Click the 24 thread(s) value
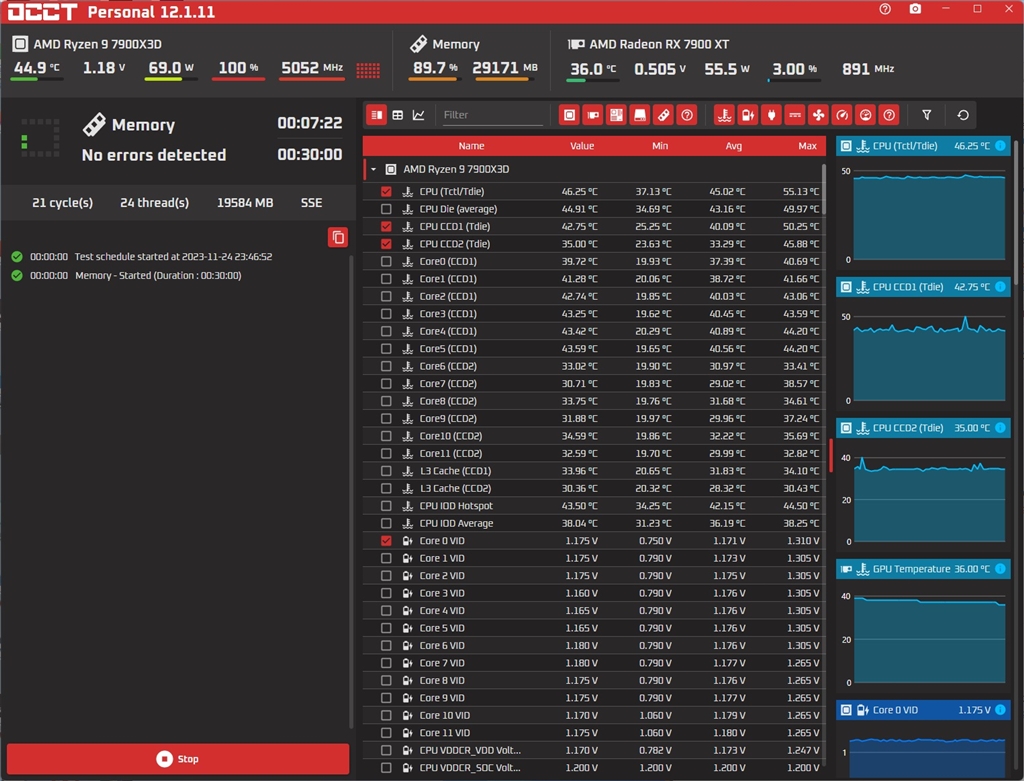The height and width of the screenshot is (781, 1024). [155, 202]
